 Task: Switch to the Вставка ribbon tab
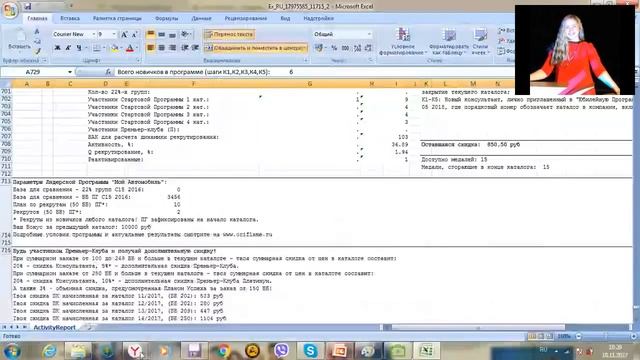click(x=70, y=18)
